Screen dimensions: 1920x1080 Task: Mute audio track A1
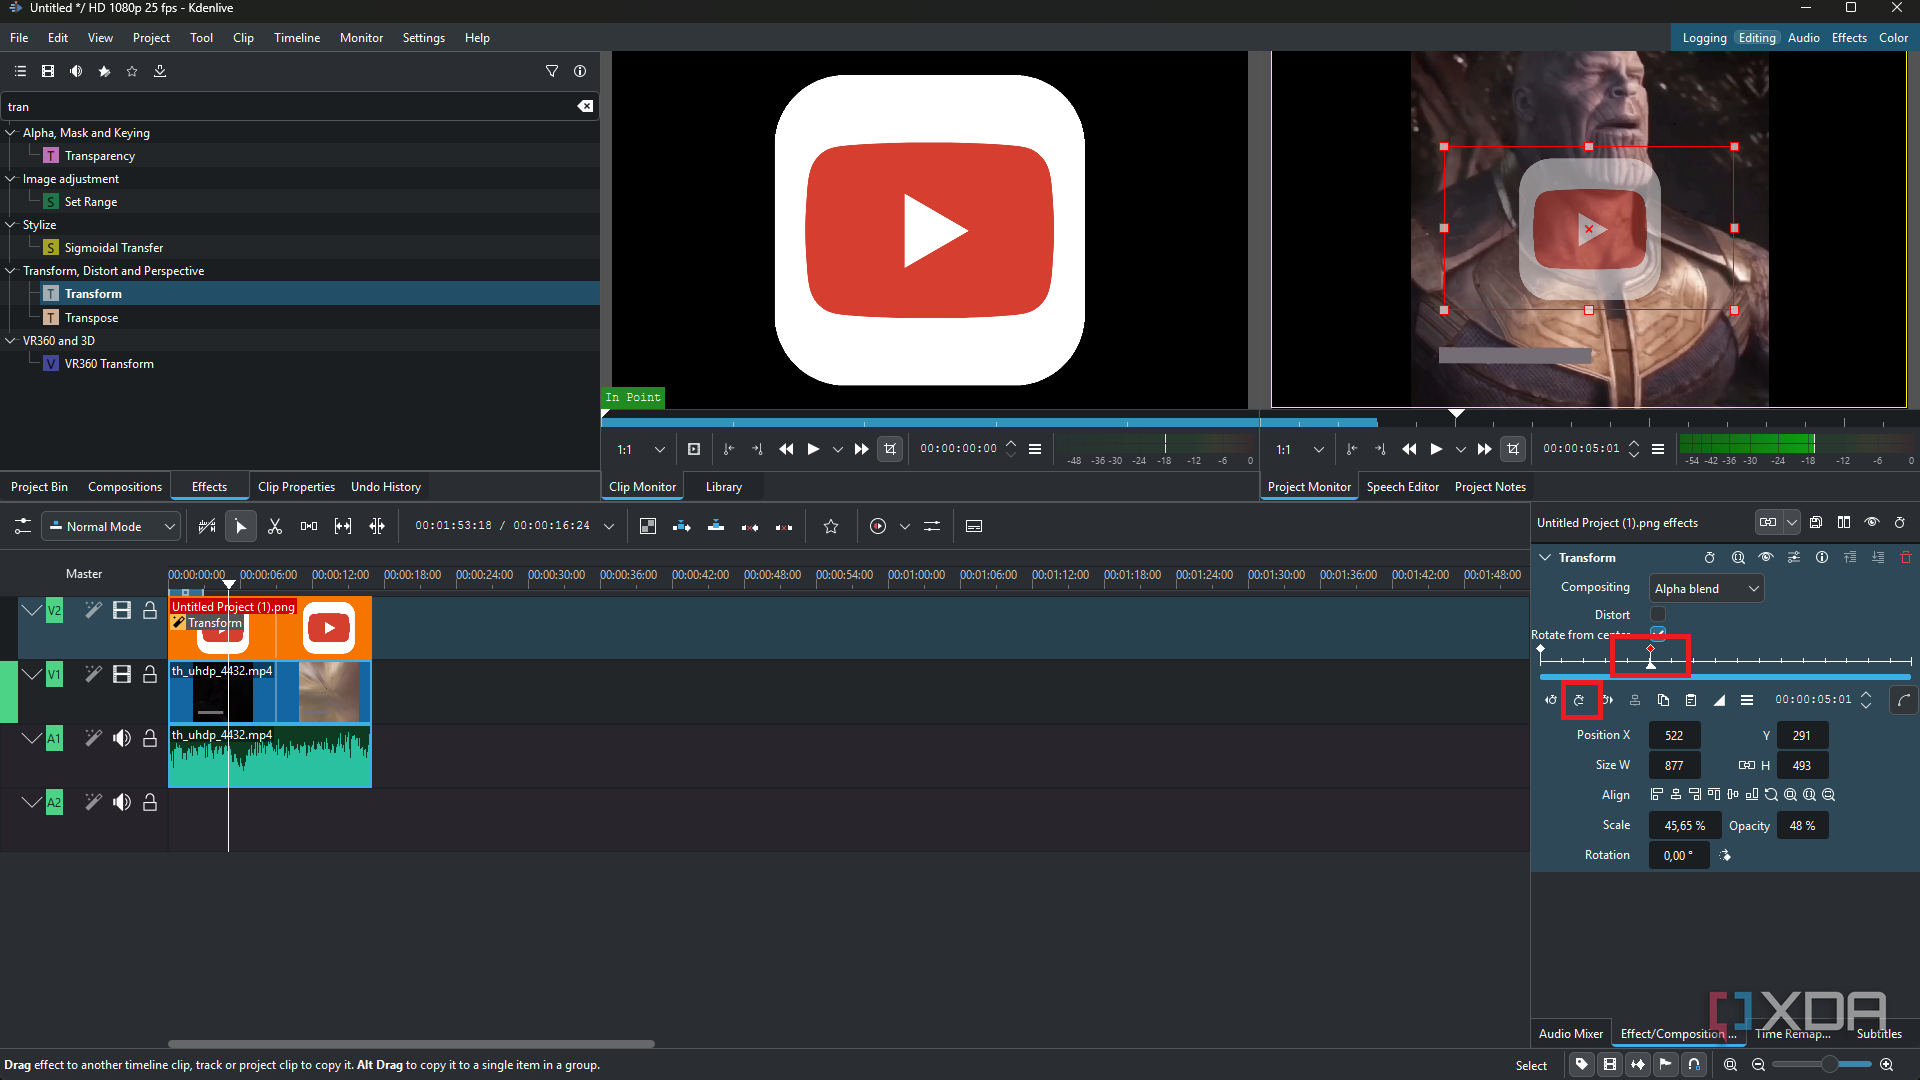[122, 738]
